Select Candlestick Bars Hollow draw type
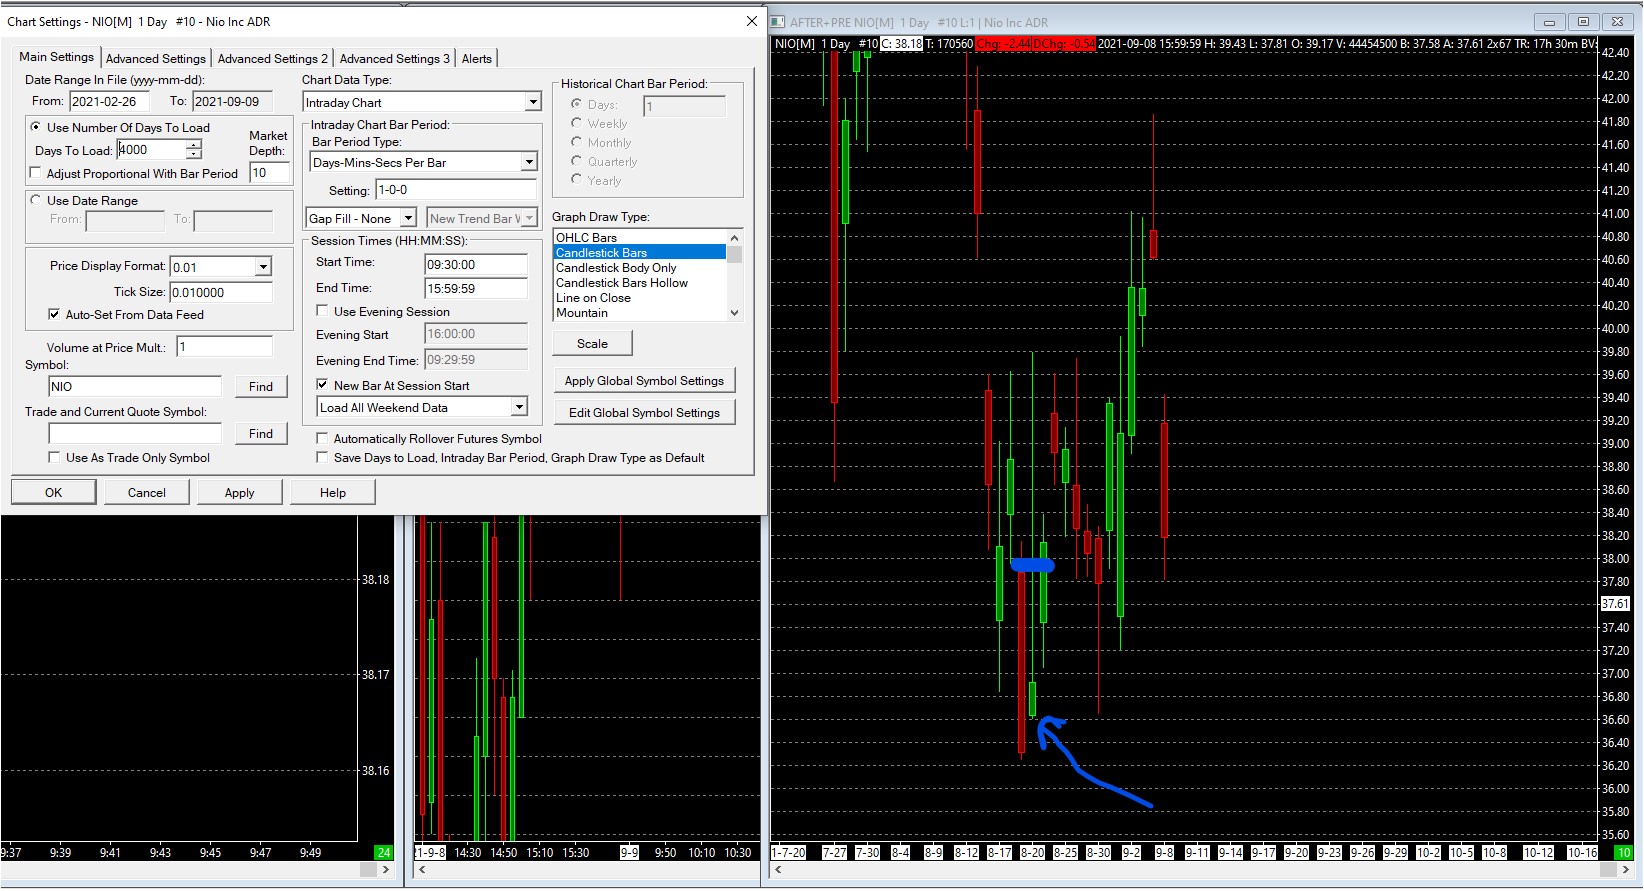This screenshot has height=891, width=1644. [640, 283]
